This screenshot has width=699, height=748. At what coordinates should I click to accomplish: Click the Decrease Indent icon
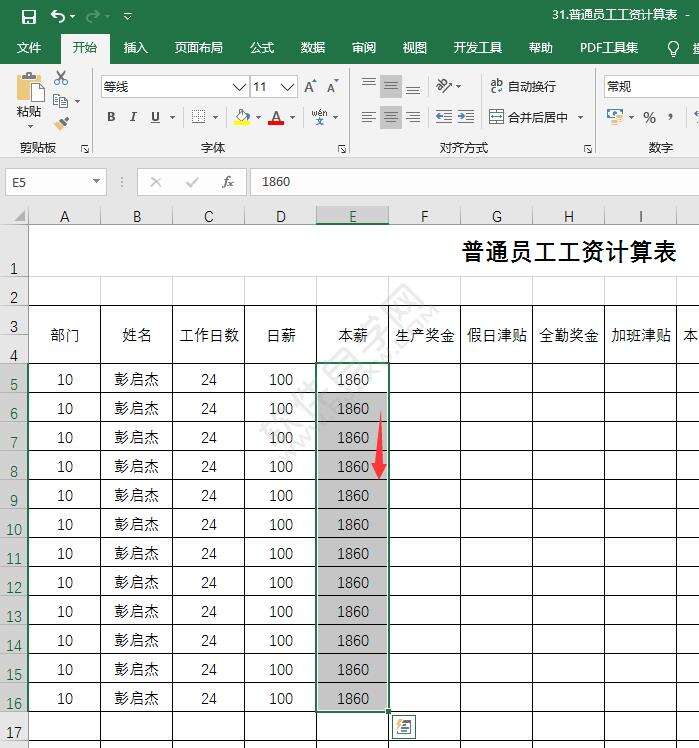point(444,117)
